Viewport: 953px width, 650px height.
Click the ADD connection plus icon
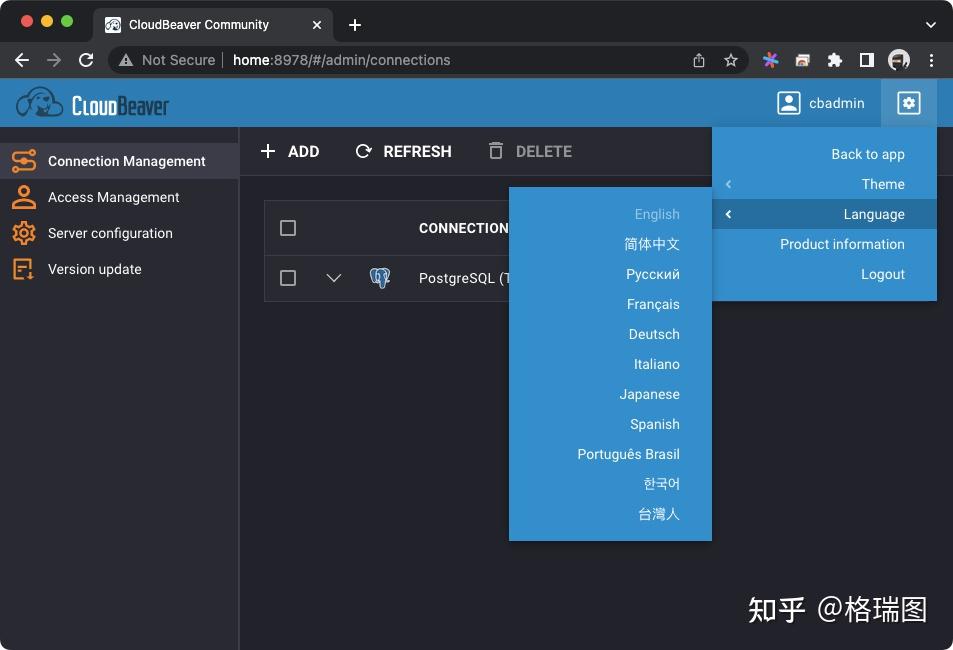268,151
